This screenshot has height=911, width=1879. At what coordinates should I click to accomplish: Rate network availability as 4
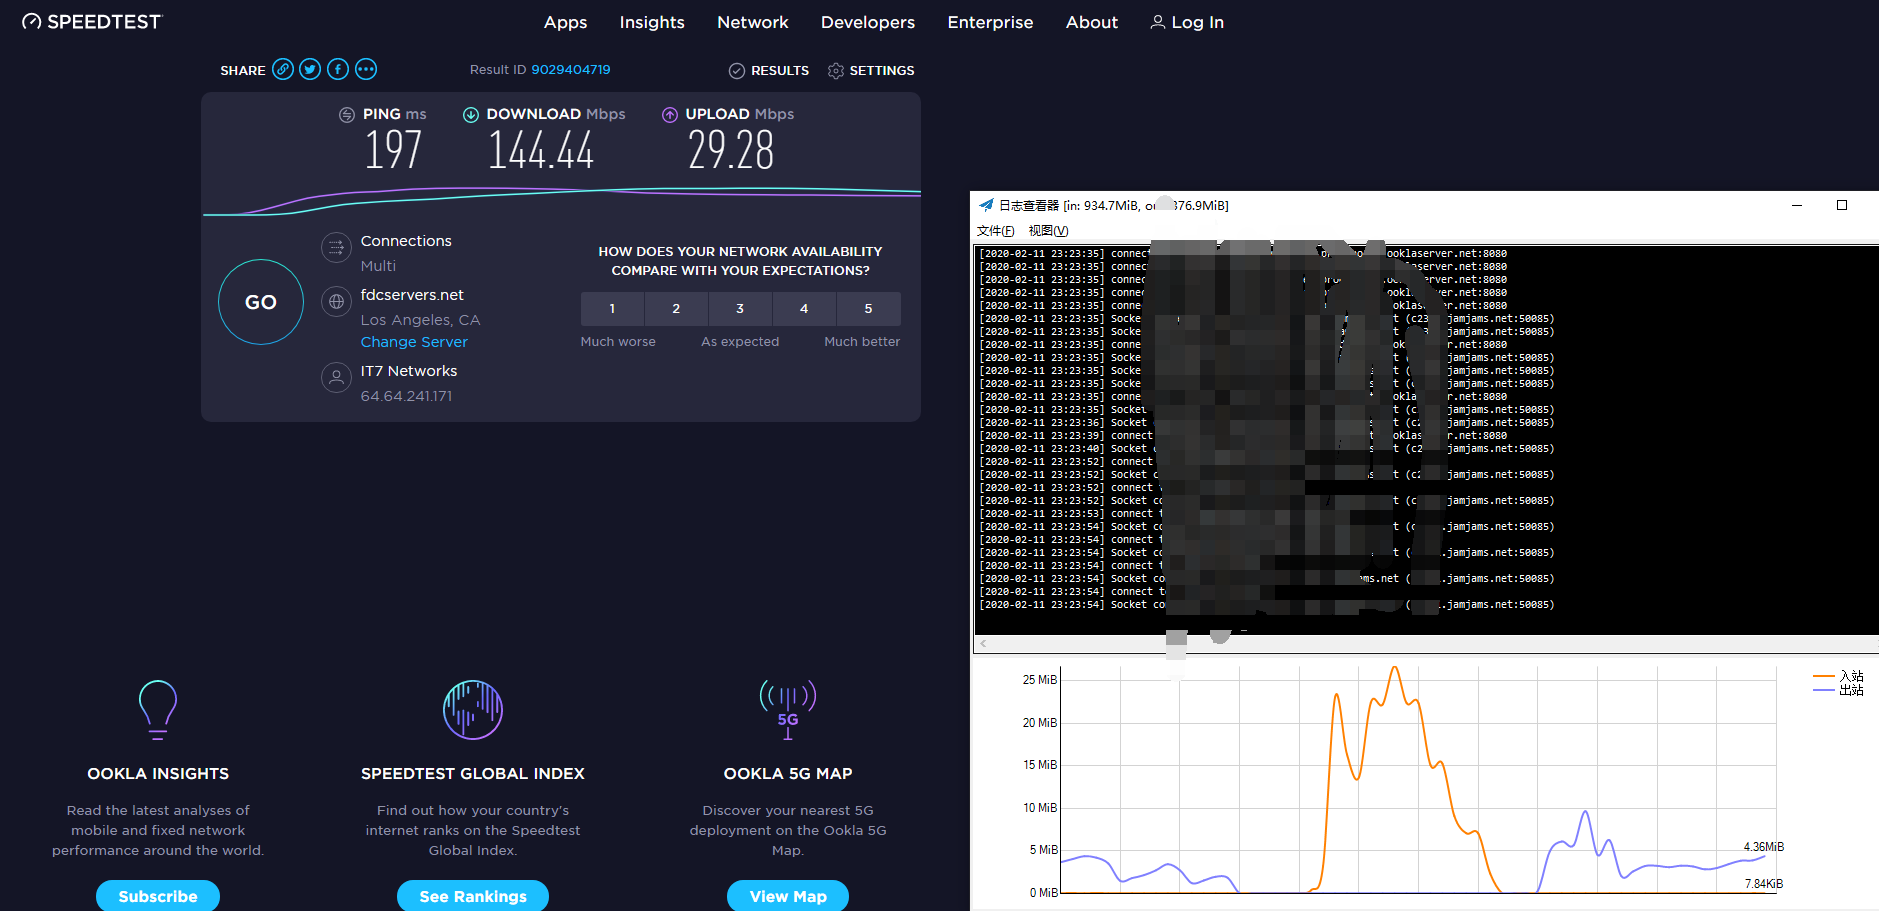804,309
